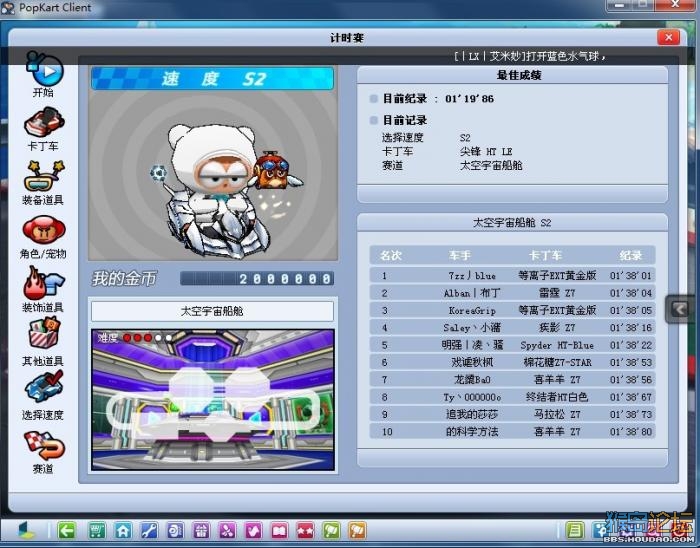
Task: Click the 尖锋 HT LE kart value
Action: 486,152
